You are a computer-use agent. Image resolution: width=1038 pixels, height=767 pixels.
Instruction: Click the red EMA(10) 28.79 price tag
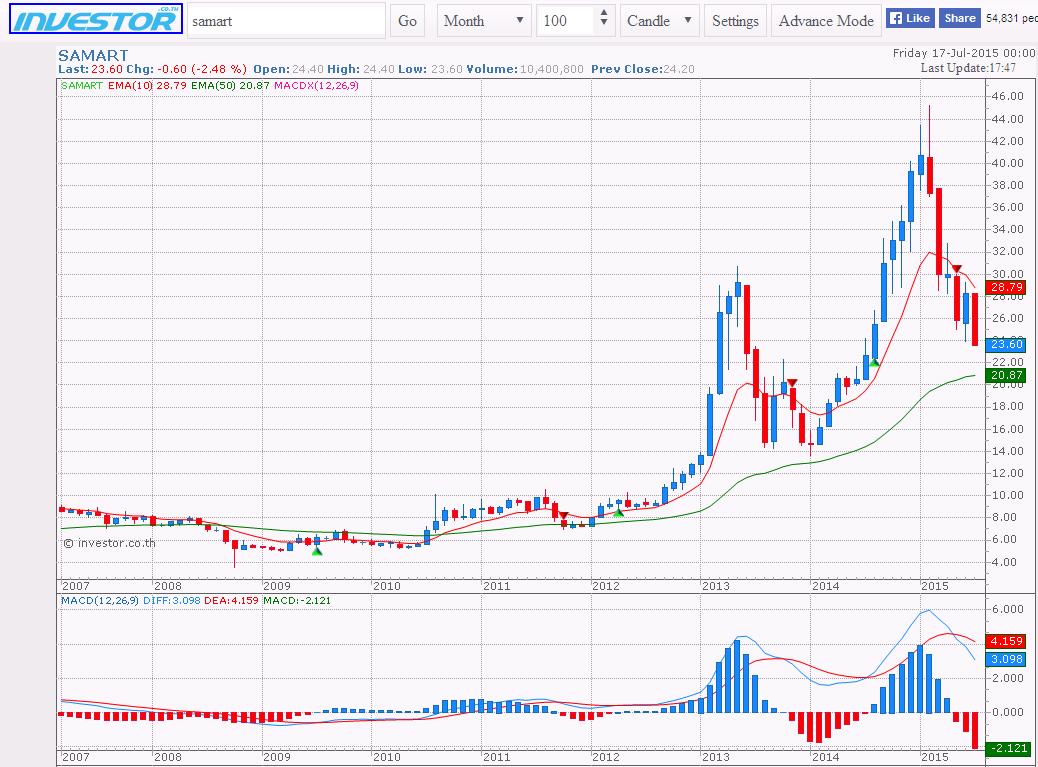1004,287
